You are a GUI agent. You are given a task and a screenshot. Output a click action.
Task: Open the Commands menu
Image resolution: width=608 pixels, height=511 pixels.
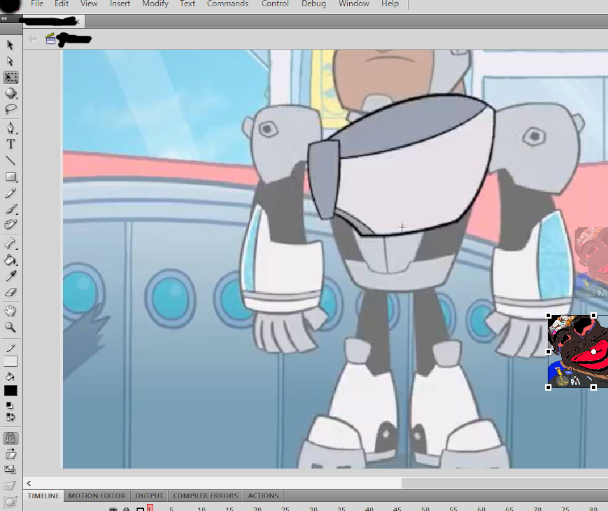coord(228,4)
